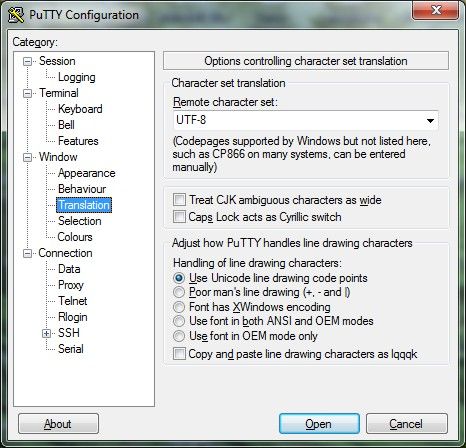Enable Treat CJK ambiguous characters as wide

(x=179, y=200)
